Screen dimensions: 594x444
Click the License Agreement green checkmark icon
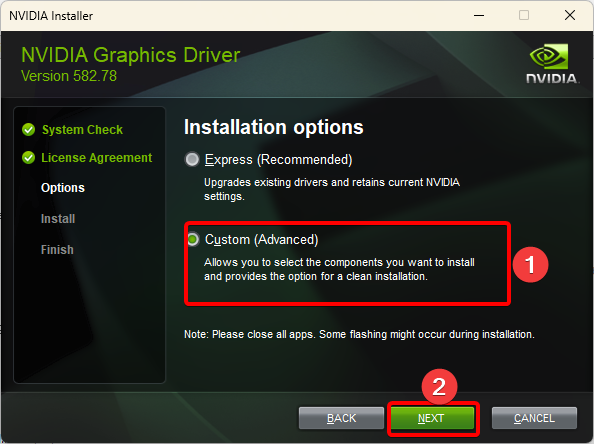28,157
